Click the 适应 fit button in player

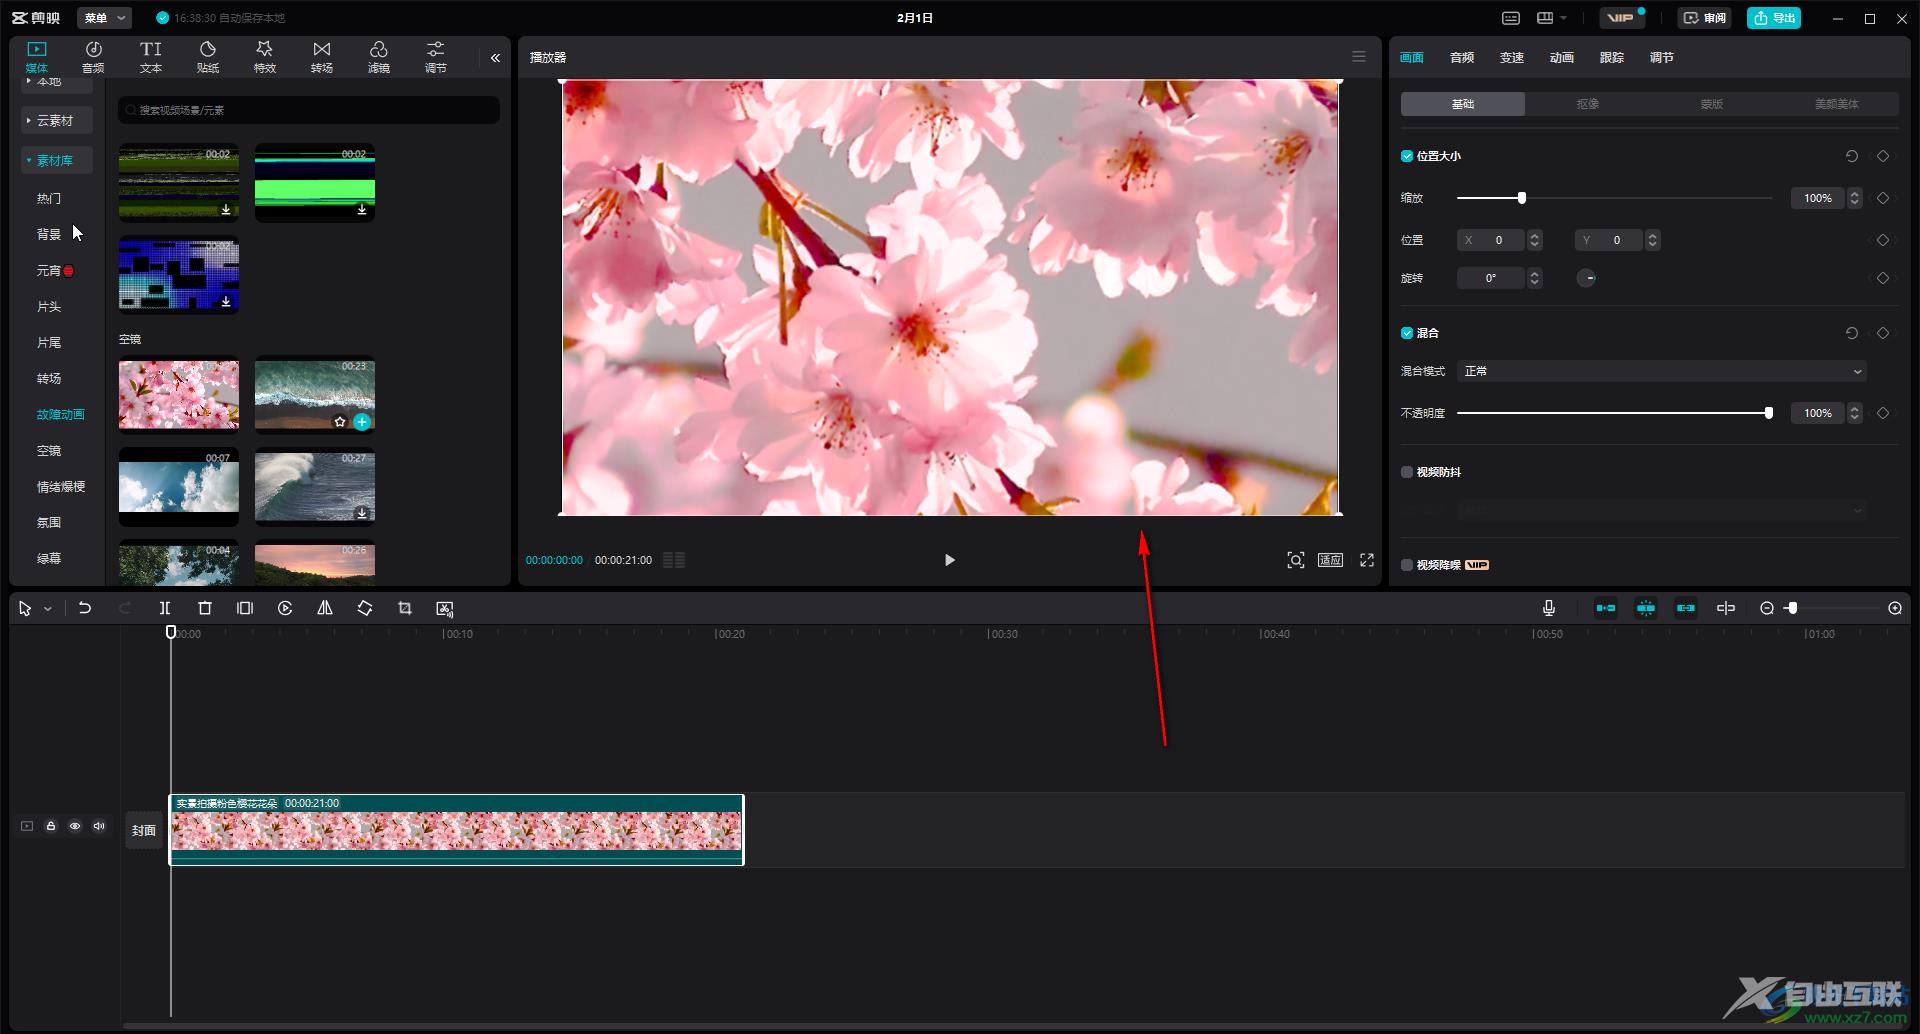pyautogui.click(x=1330, y=560)
